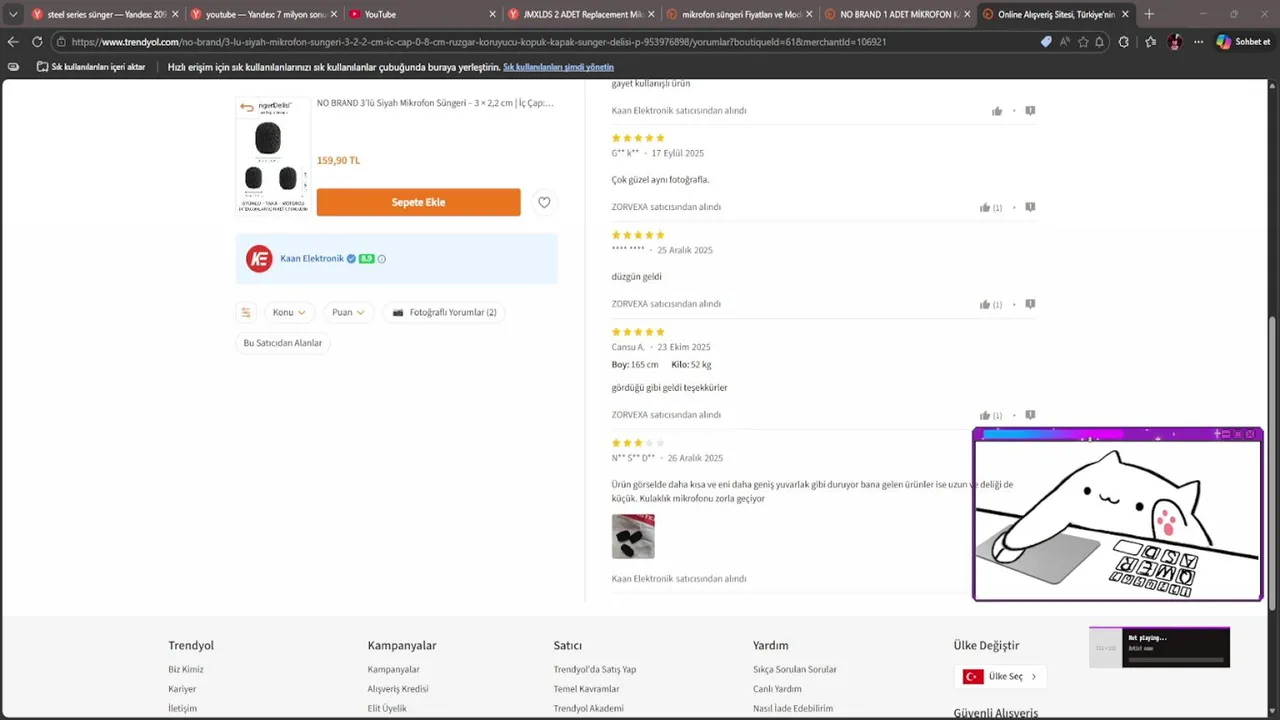
Task: Click the shopping price tag icon
Action: coord(1046,42)
